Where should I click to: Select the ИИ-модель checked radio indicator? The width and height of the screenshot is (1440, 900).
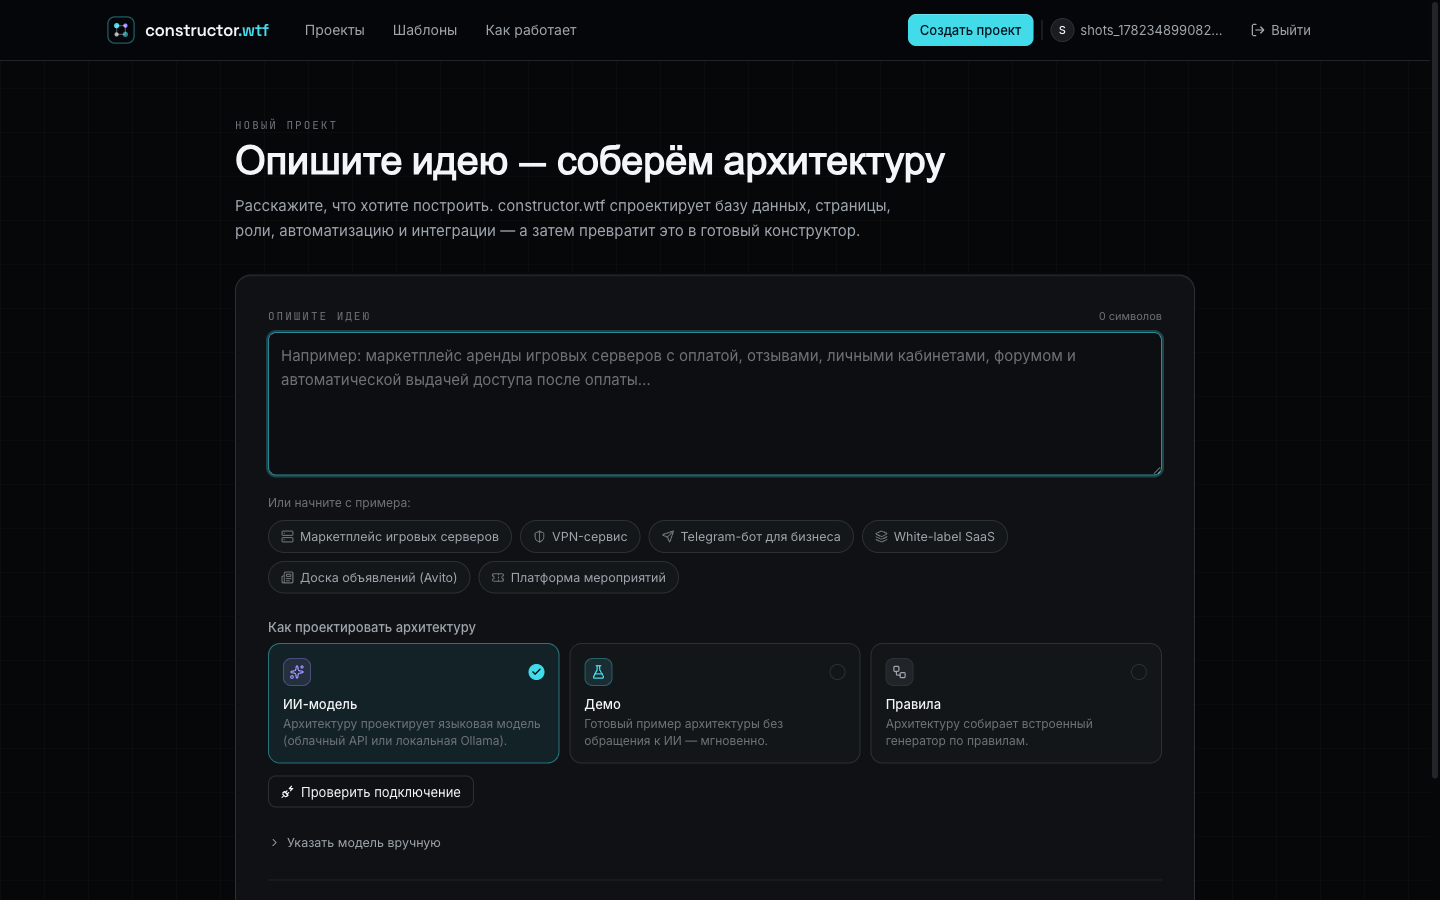[536, 672]
